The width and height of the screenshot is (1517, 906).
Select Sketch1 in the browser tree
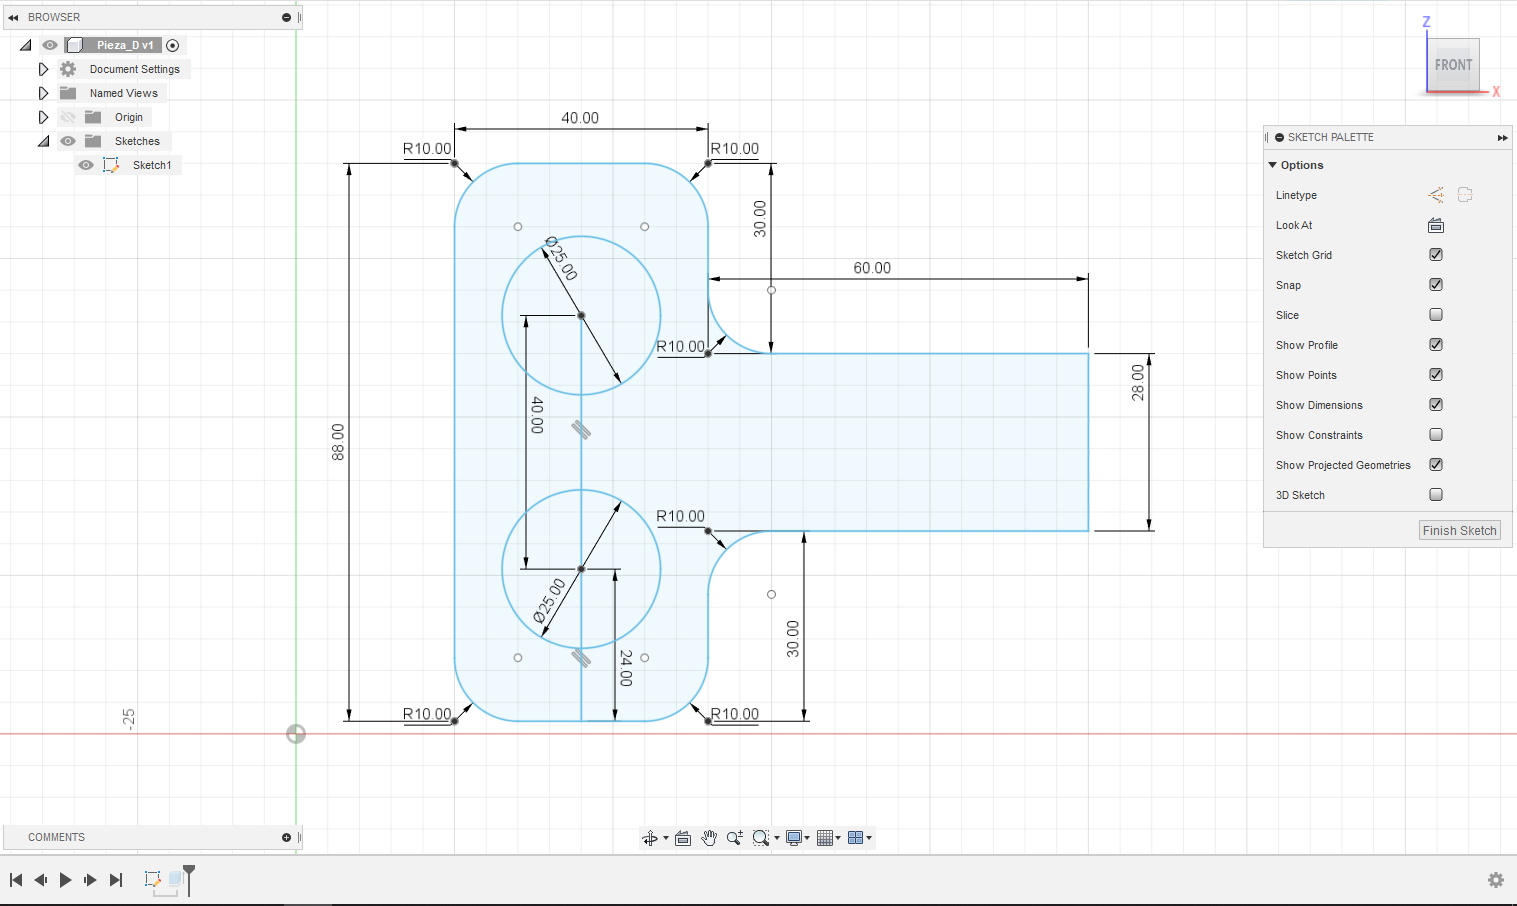coord(152,165)
